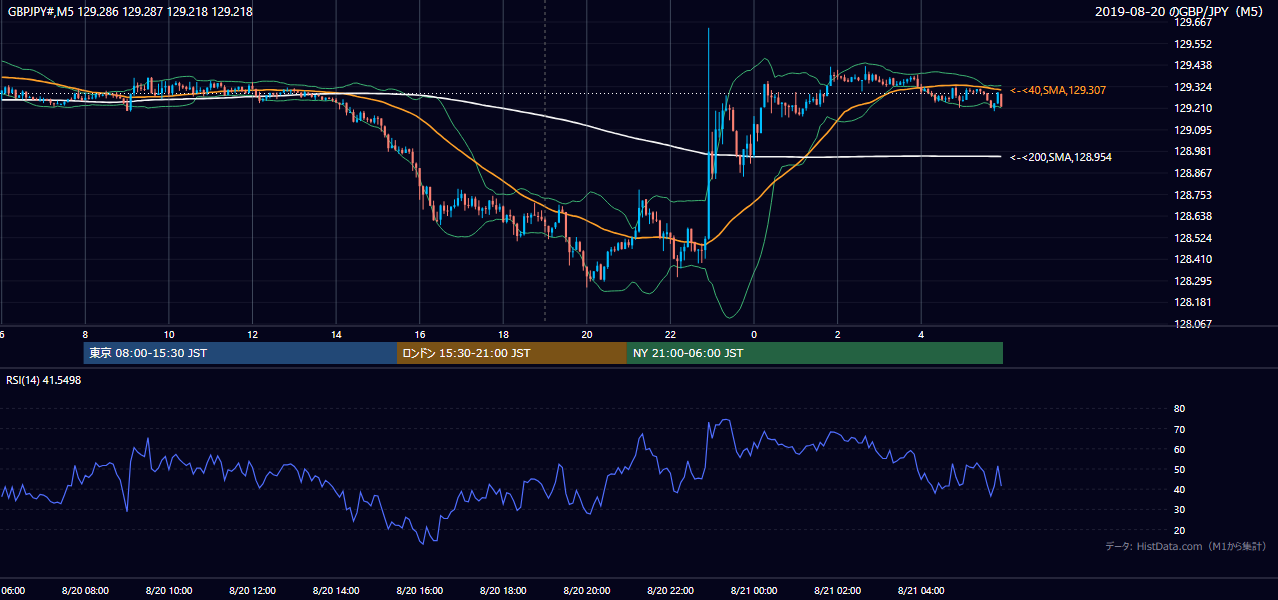Select the NY 21:00-06:00 JST session bar

[815, 353]
